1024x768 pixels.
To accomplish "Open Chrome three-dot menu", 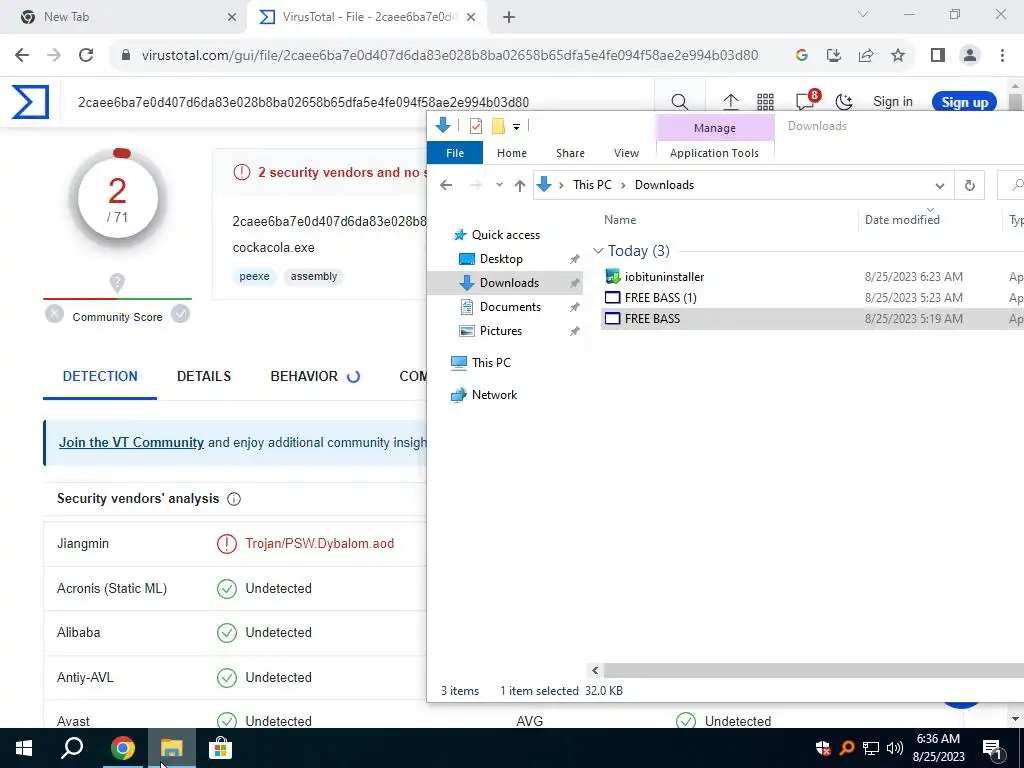I will pyautogui.click(x=1002, y=55).
